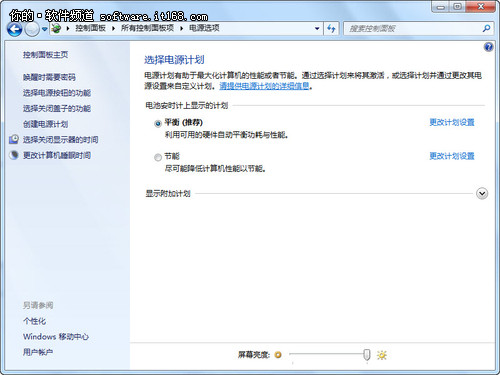Click the 屏幕亮度 slider handle
500x375 pixels.
[366, 355]
